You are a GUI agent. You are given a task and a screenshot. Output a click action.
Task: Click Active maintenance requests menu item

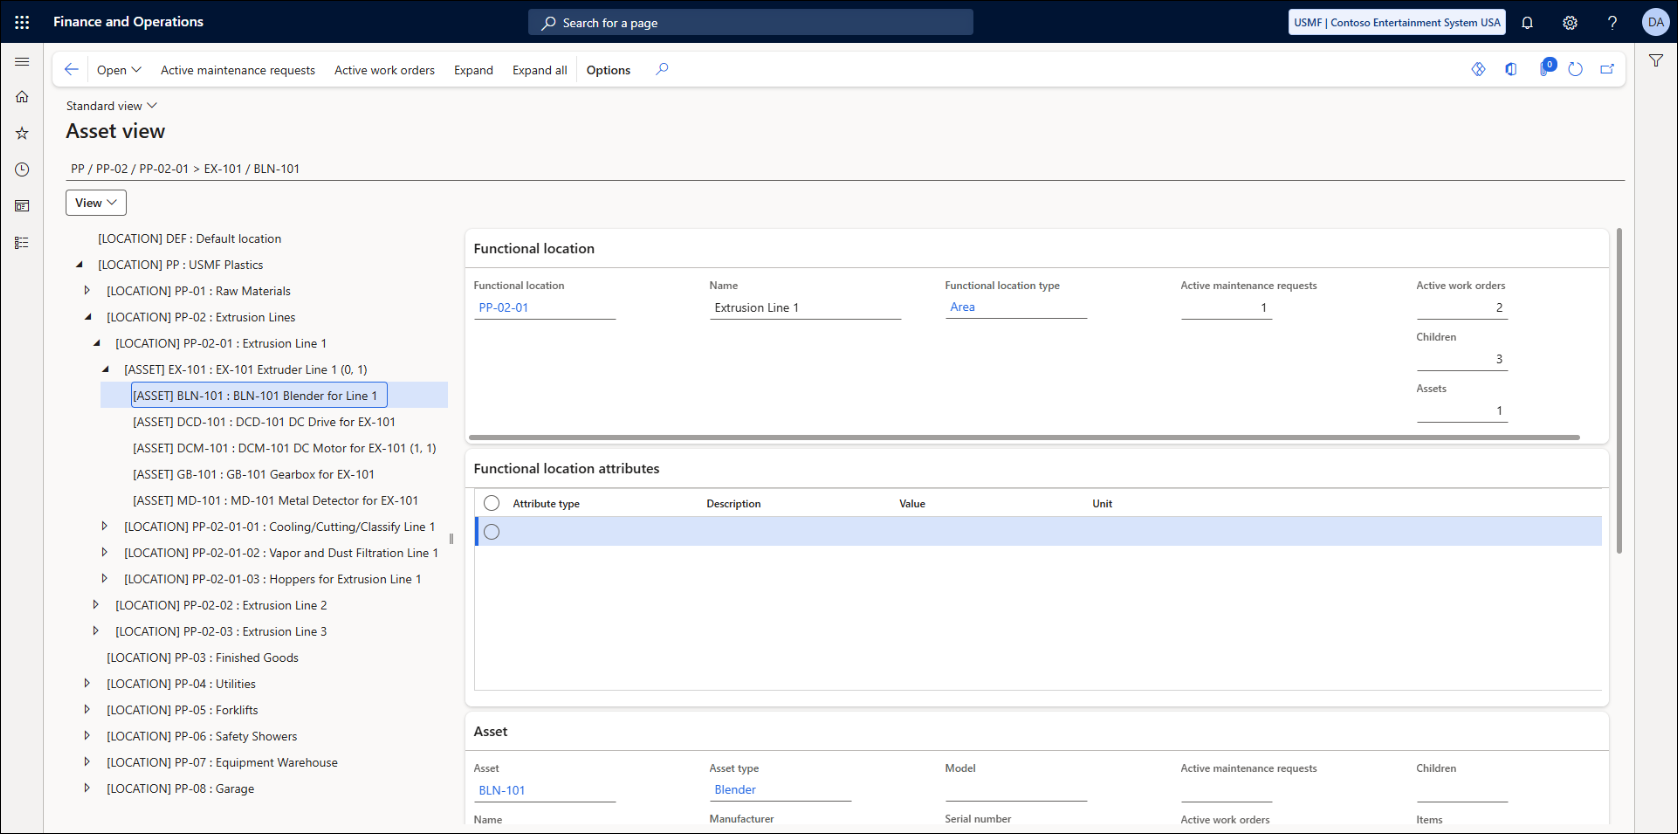[237, 70]
